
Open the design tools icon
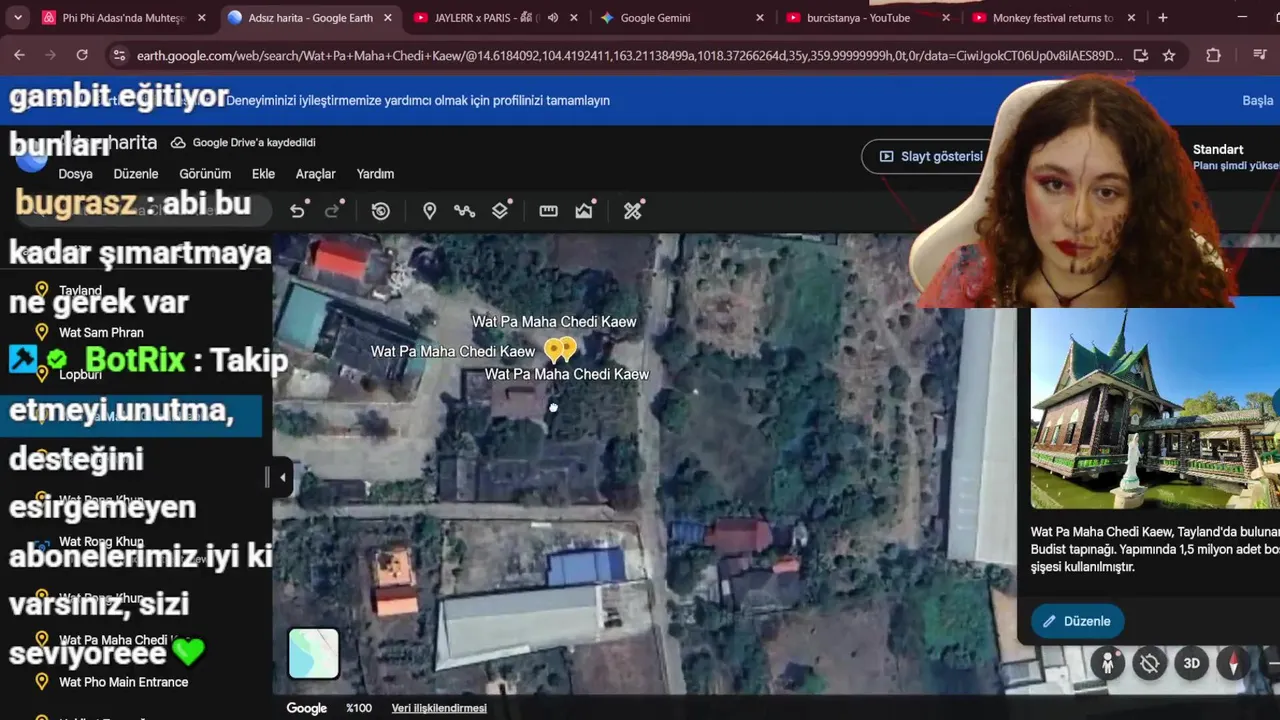633,210
